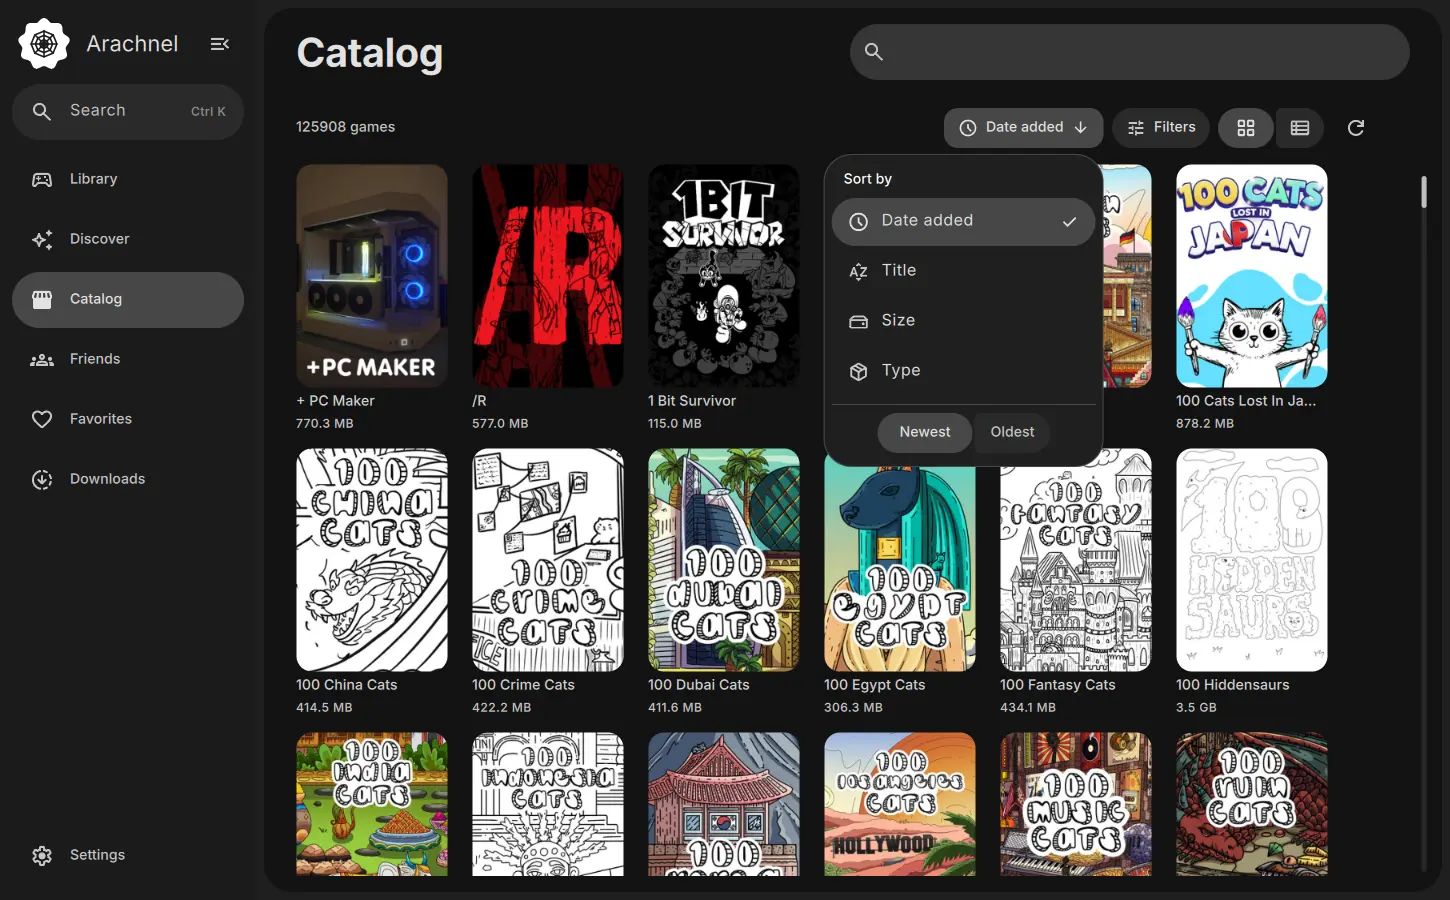The image size is (1450, 900).
Task: Open the 100 Dubai Cats cover
Action: pyautogui.click(x=724, y=560)
